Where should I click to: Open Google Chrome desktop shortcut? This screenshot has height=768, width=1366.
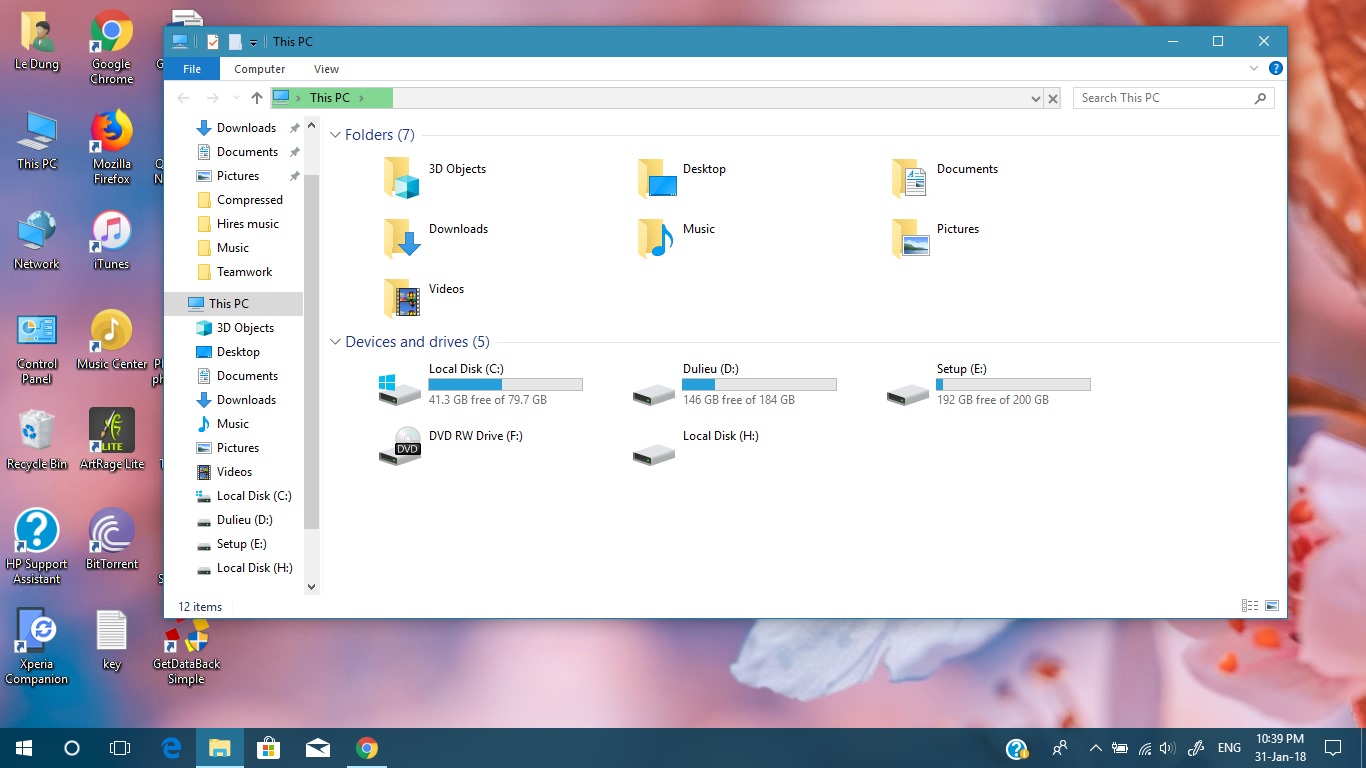(111, 47)
